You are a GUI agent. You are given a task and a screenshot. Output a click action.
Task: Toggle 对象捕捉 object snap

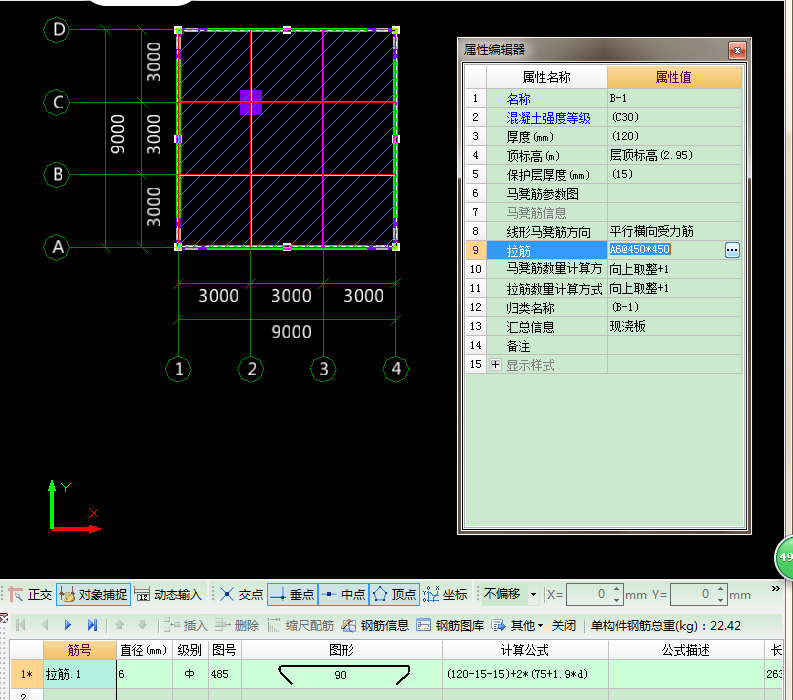click(x=94, y=594)
